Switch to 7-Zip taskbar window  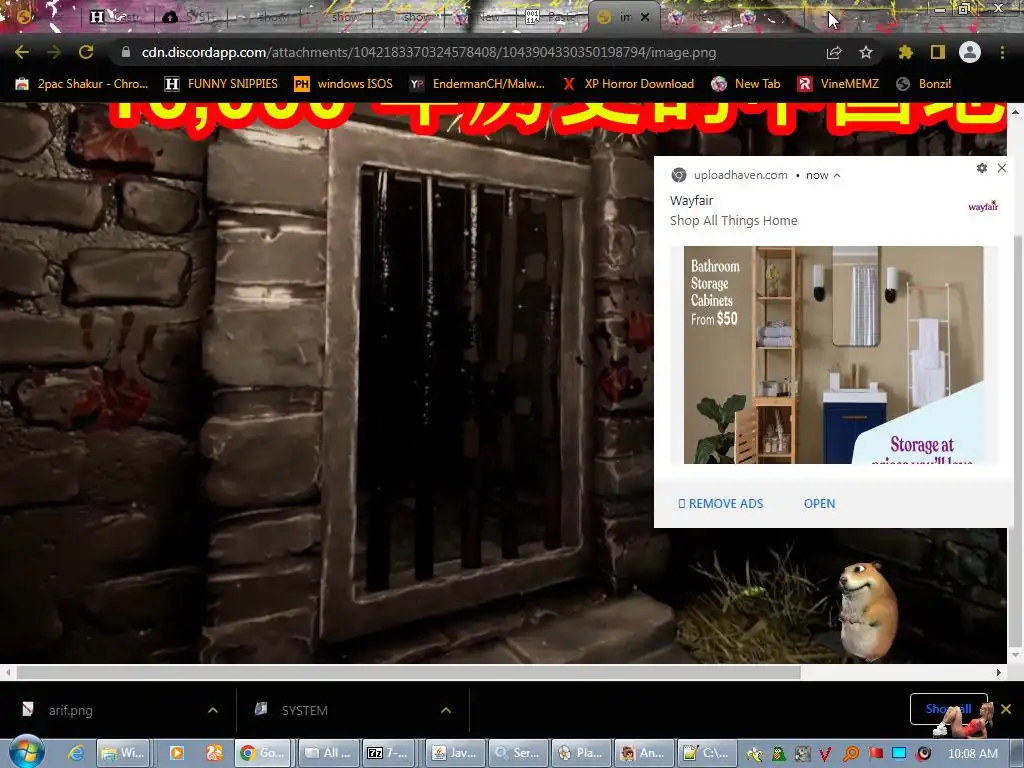(x=389, y=753)
